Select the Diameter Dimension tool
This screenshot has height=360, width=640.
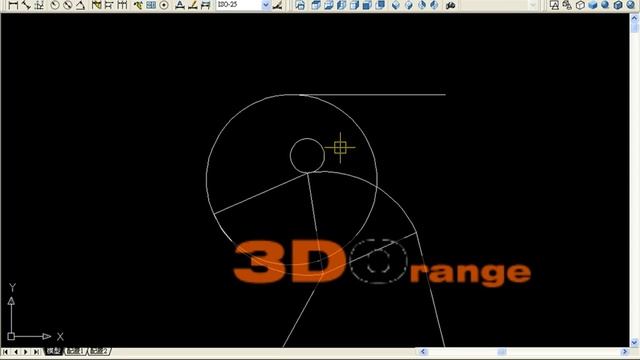[68, 5]
